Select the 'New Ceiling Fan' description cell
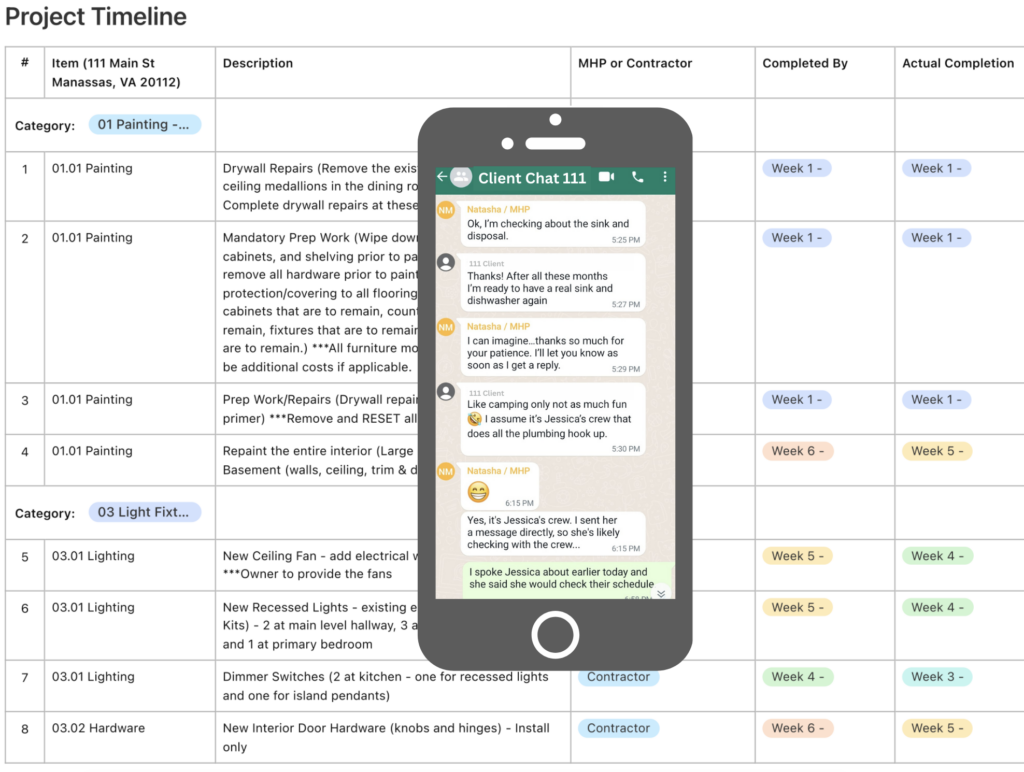 [x=317, y=566]
